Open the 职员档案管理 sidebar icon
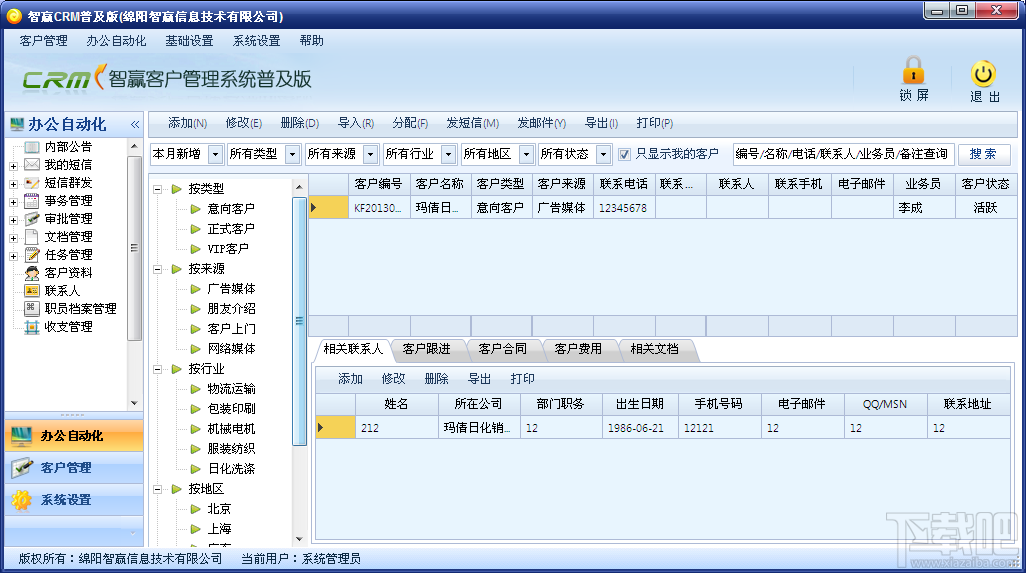The image size is (1026, 573). click(x=31, y=309)
